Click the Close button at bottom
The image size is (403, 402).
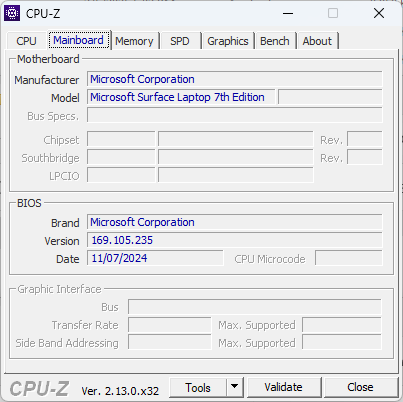coord(360,387)
